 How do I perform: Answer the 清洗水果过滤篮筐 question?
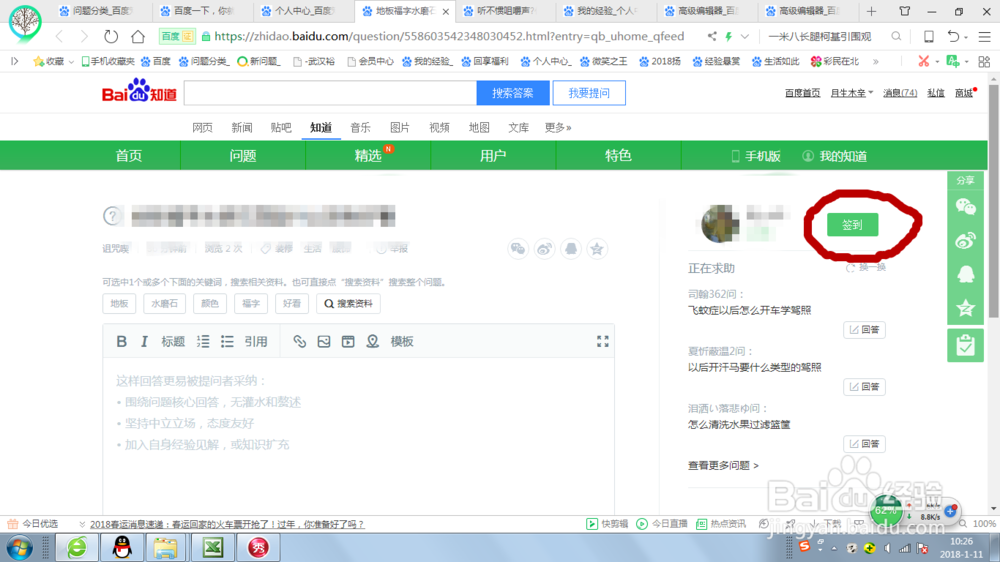(864, 444)
